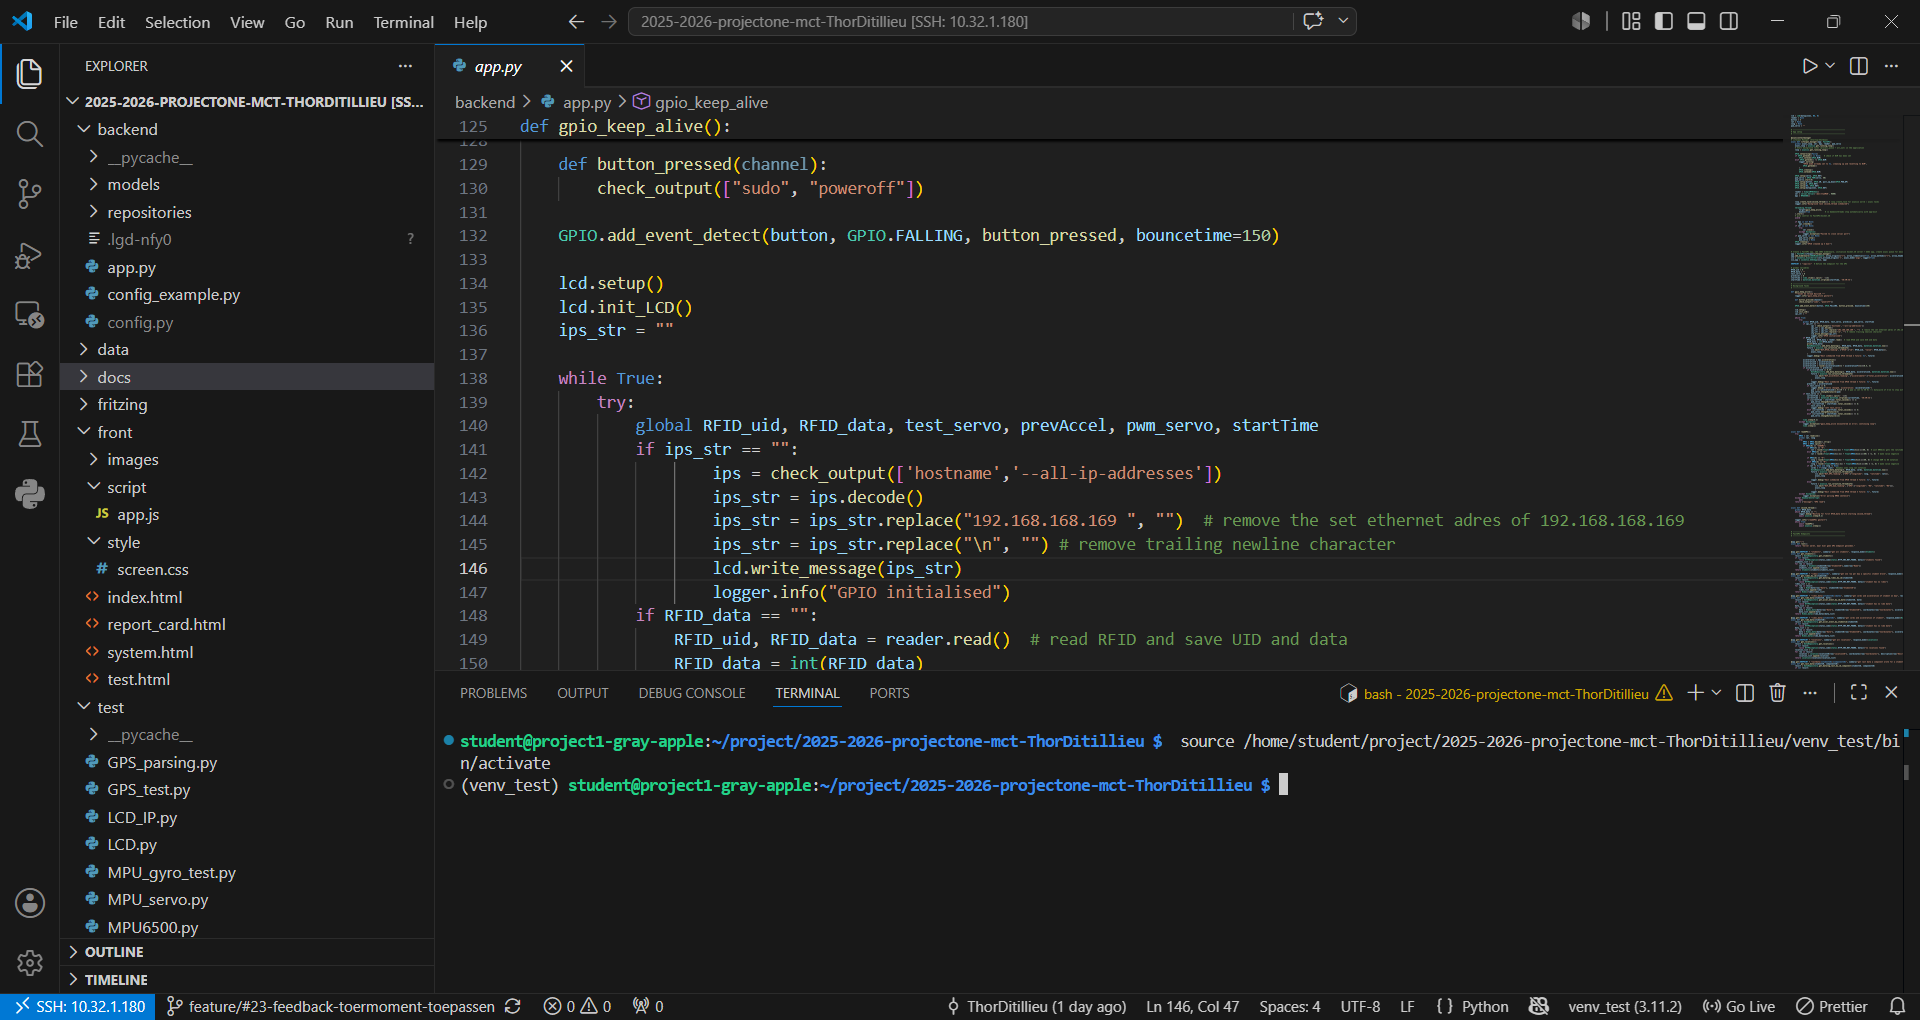Maximize the terminal panel size
Image resolution: width=1920 pixels, height=1020 pixels.
[x=1859, y=693]
